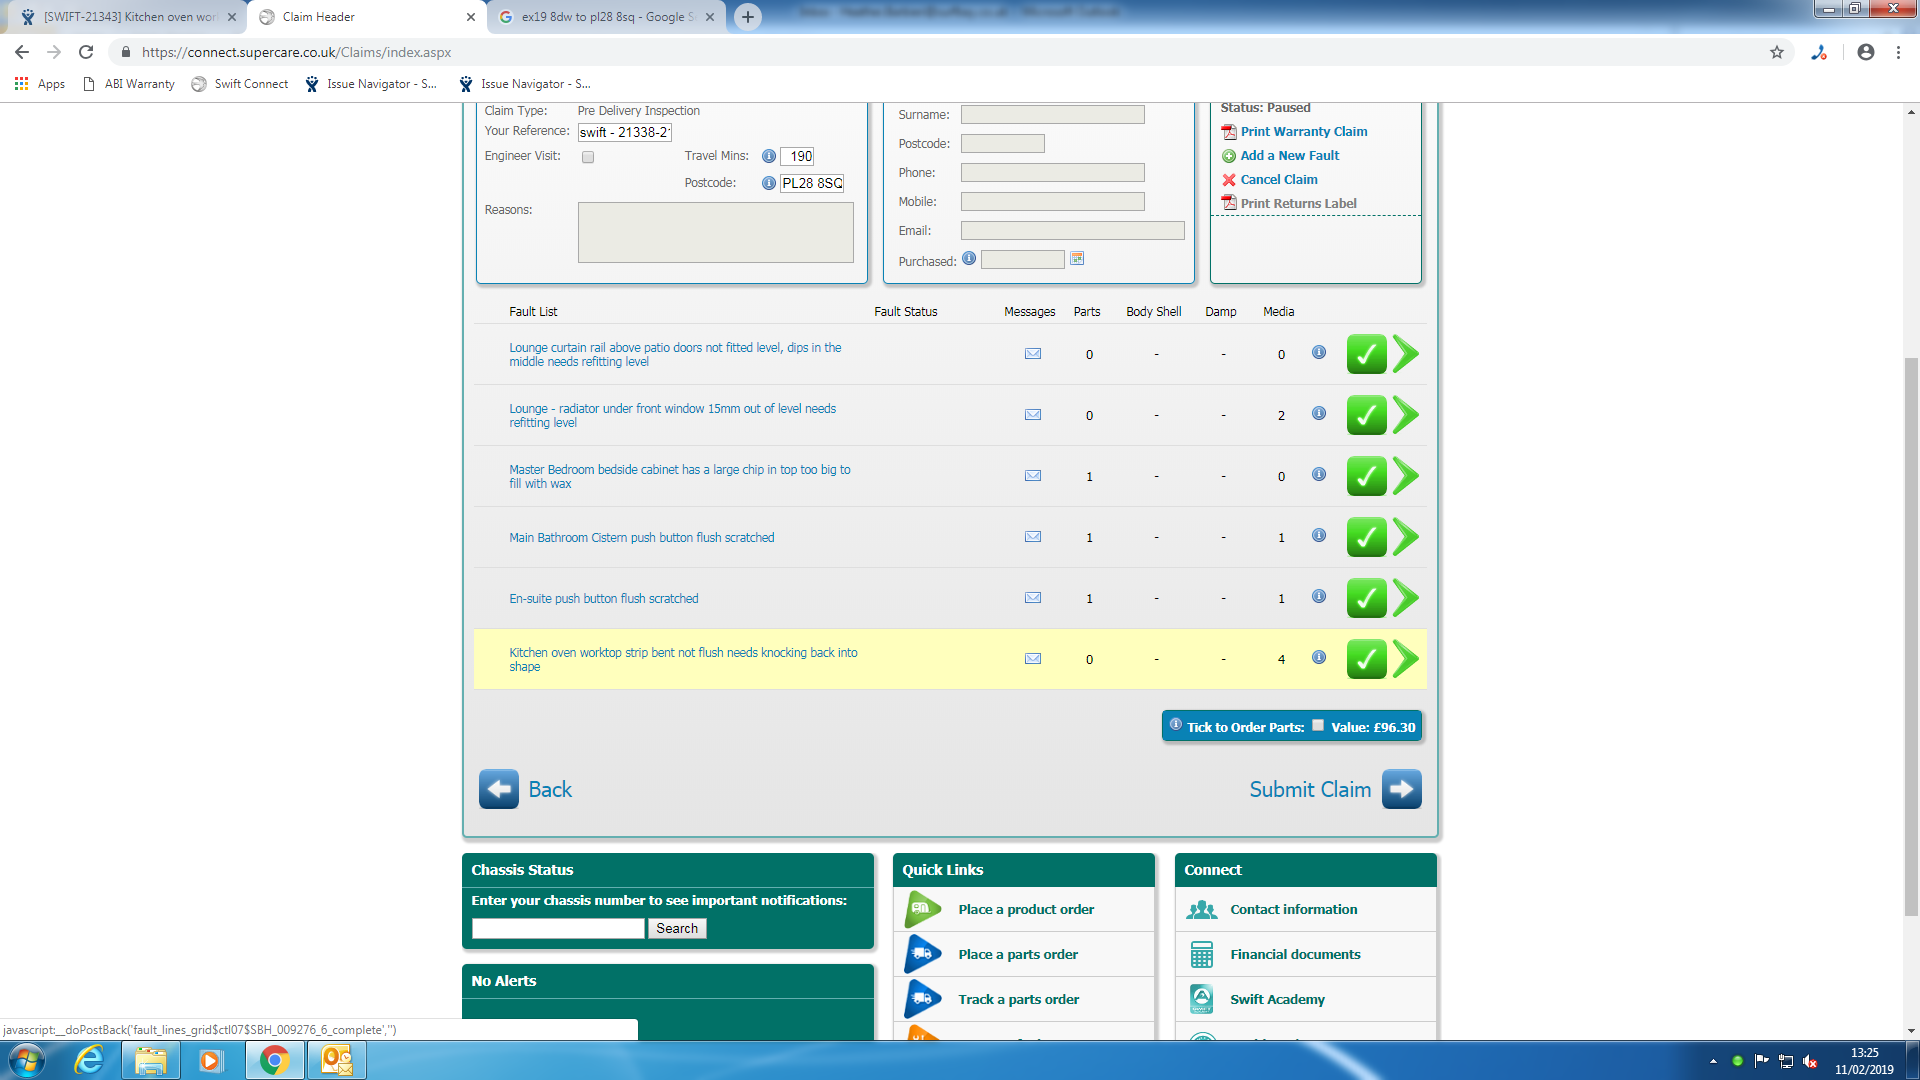This screenshot has width=1920, height=1080.
Task: Switch to the ex19 8dw Google tab
Action: coord(604,17)
